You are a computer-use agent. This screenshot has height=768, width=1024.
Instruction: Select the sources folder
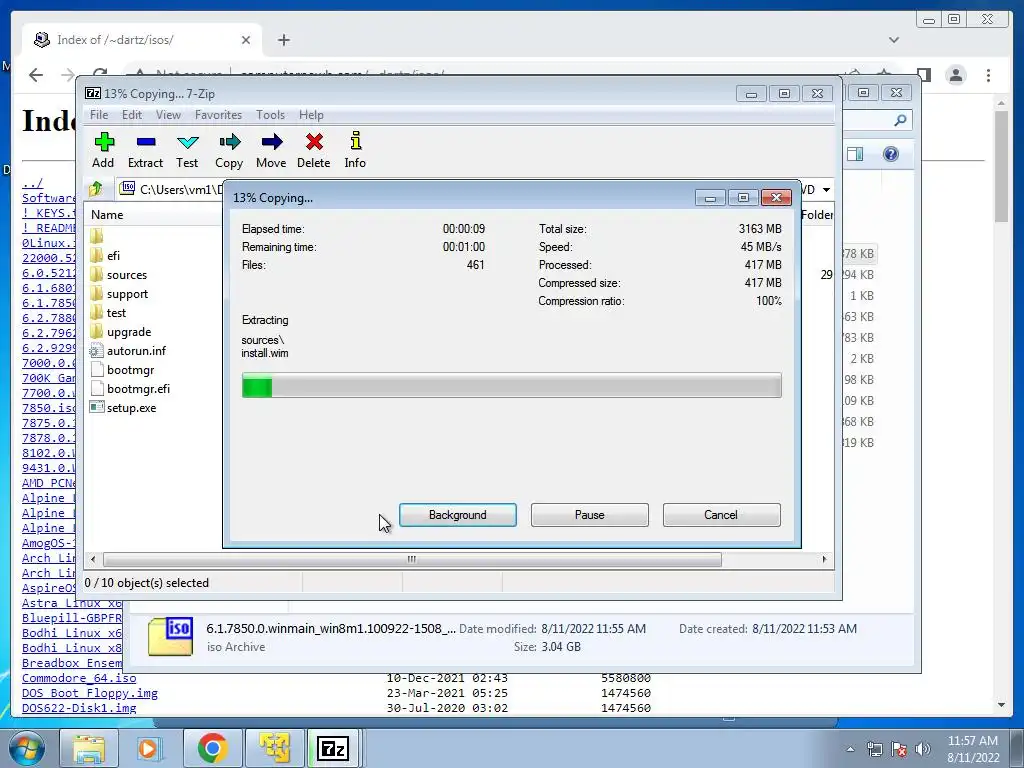point(127,275)
